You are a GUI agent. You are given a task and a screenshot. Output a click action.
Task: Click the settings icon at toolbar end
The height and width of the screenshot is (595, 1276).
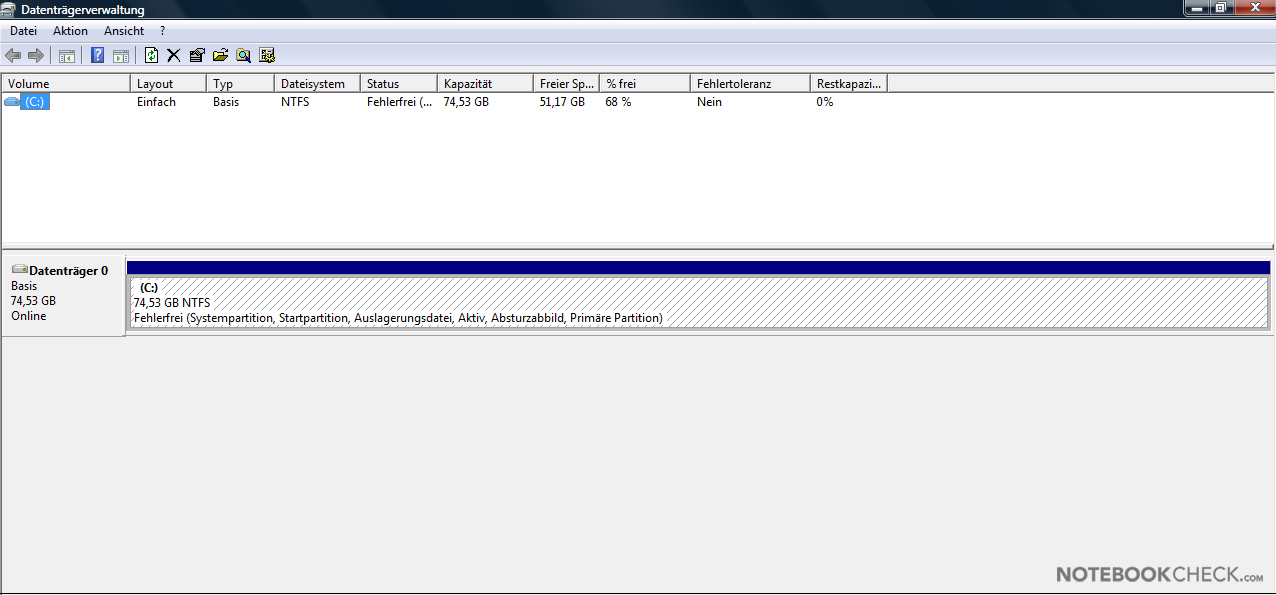[267, 56]
